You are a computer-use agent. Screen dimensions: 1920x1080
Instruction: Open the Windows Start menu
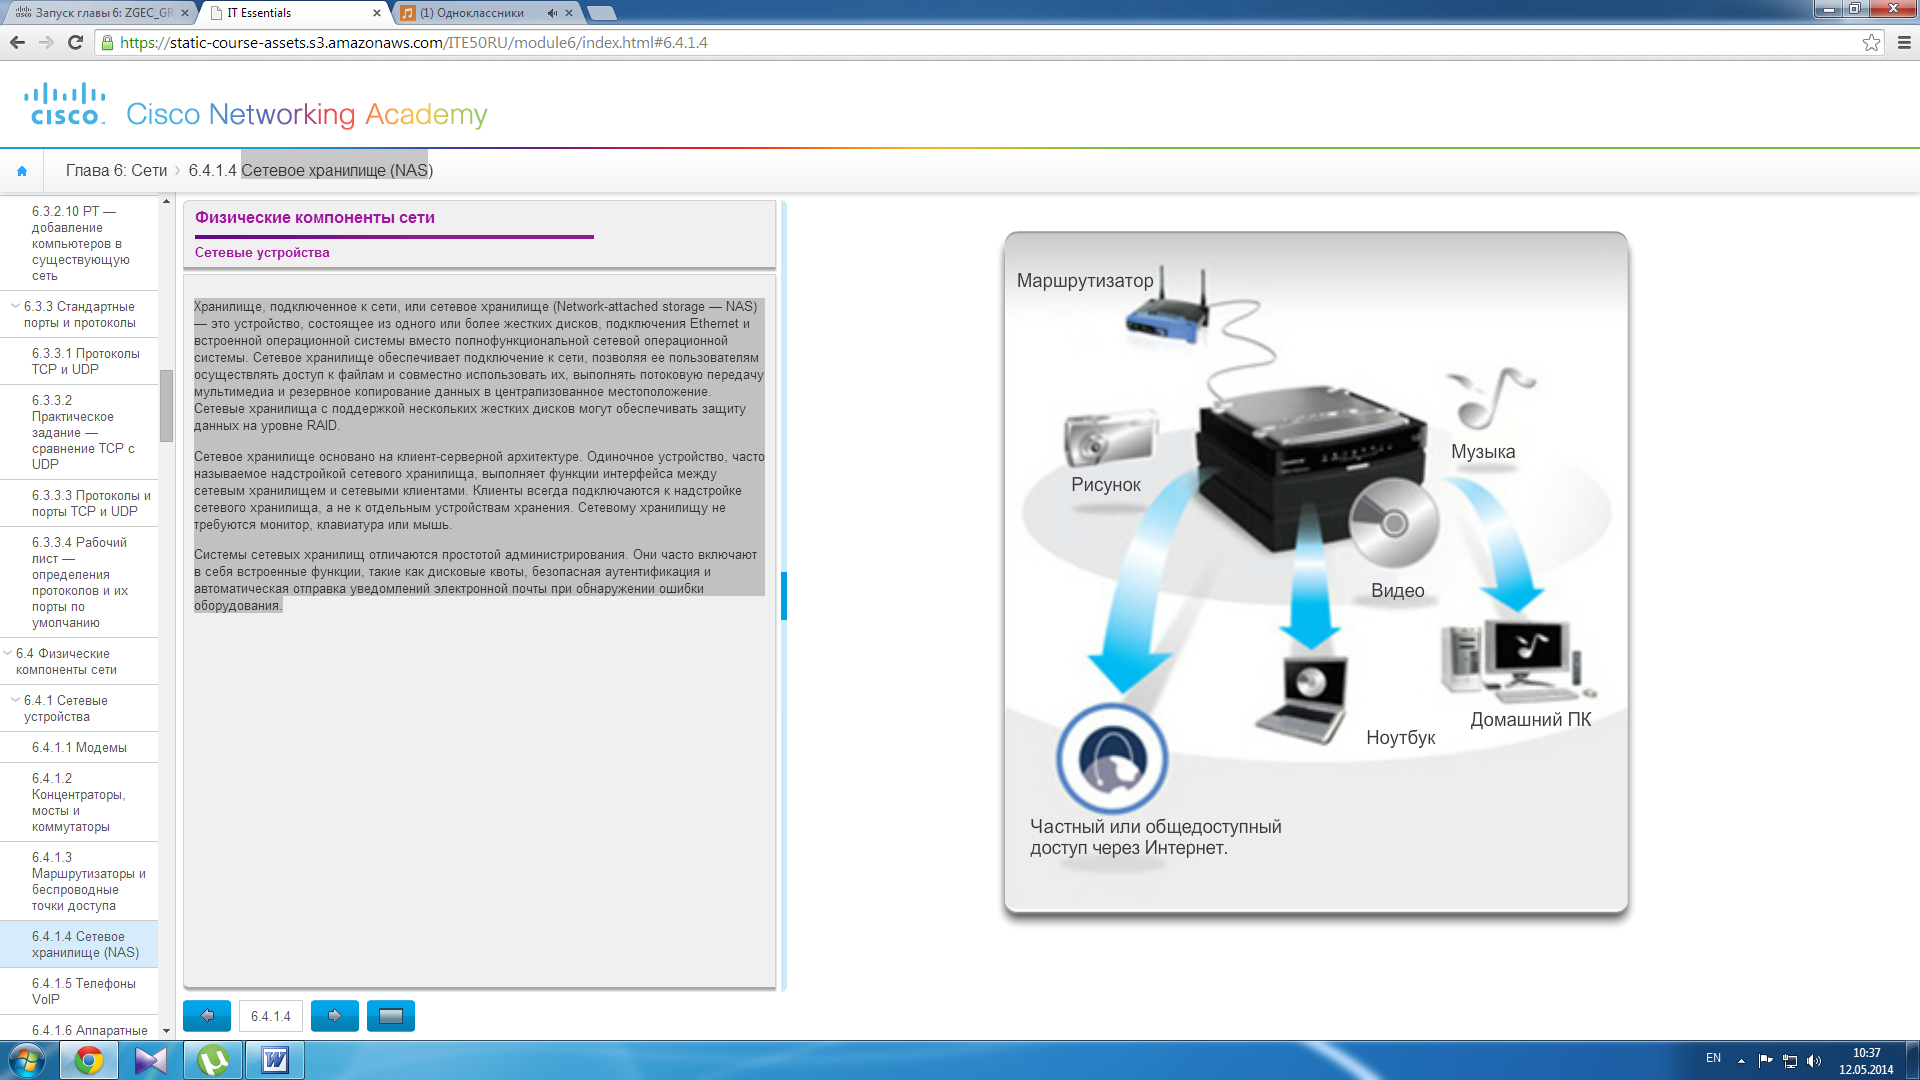[27, 1060]
